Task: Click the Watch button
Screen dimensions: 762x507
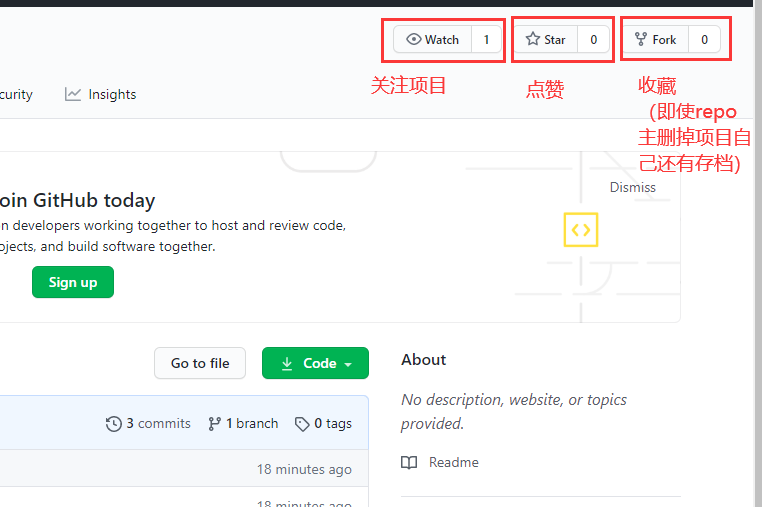Action: coord(433,39)
